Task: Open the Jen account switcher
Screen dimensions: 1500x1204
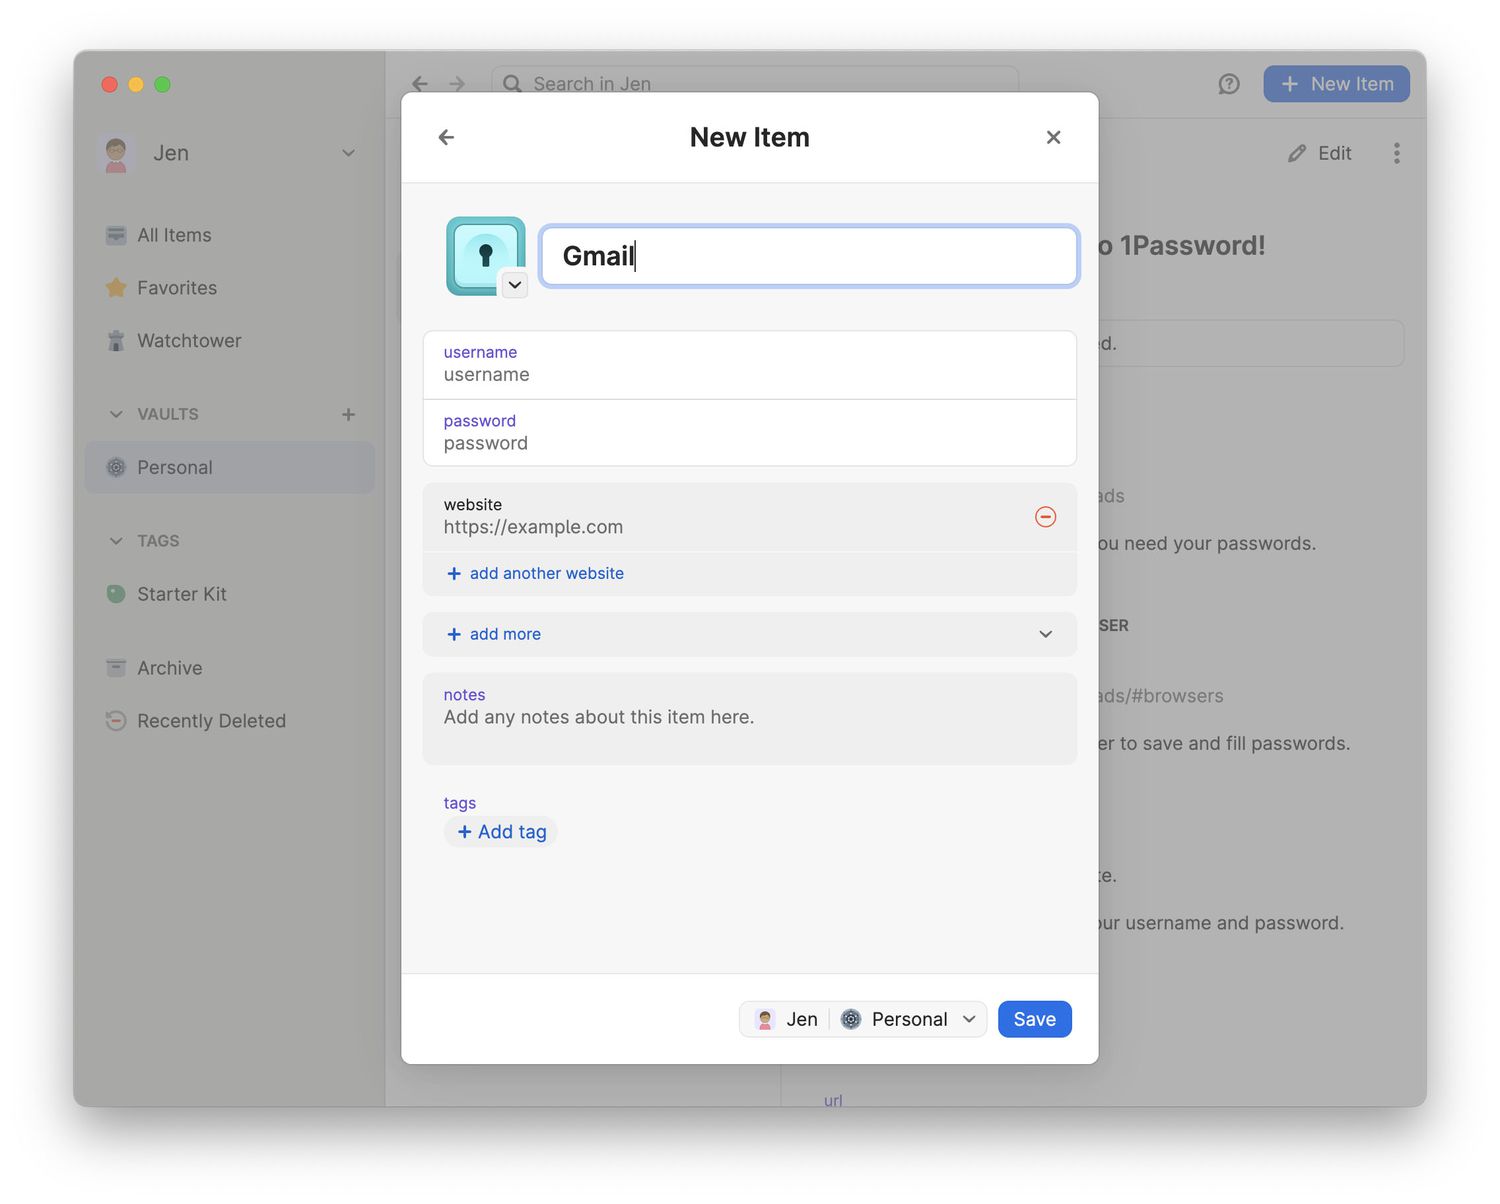Action: click(x=229, y=153)
